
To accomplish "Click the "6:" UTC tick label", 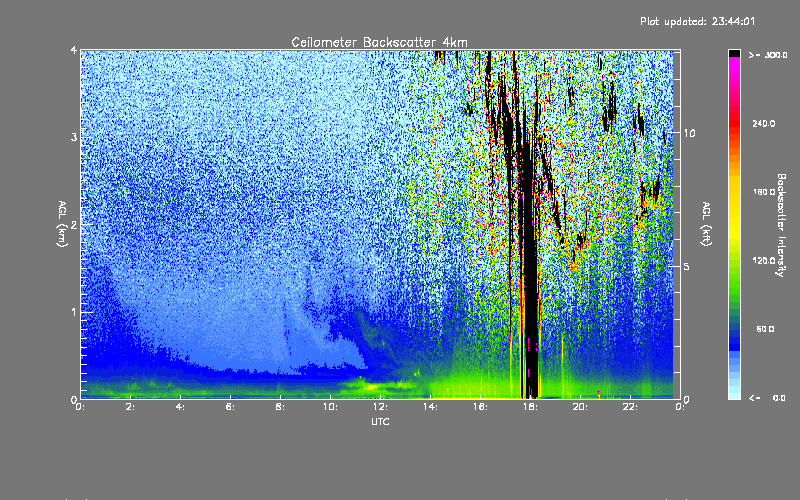I will click(231, 407).
